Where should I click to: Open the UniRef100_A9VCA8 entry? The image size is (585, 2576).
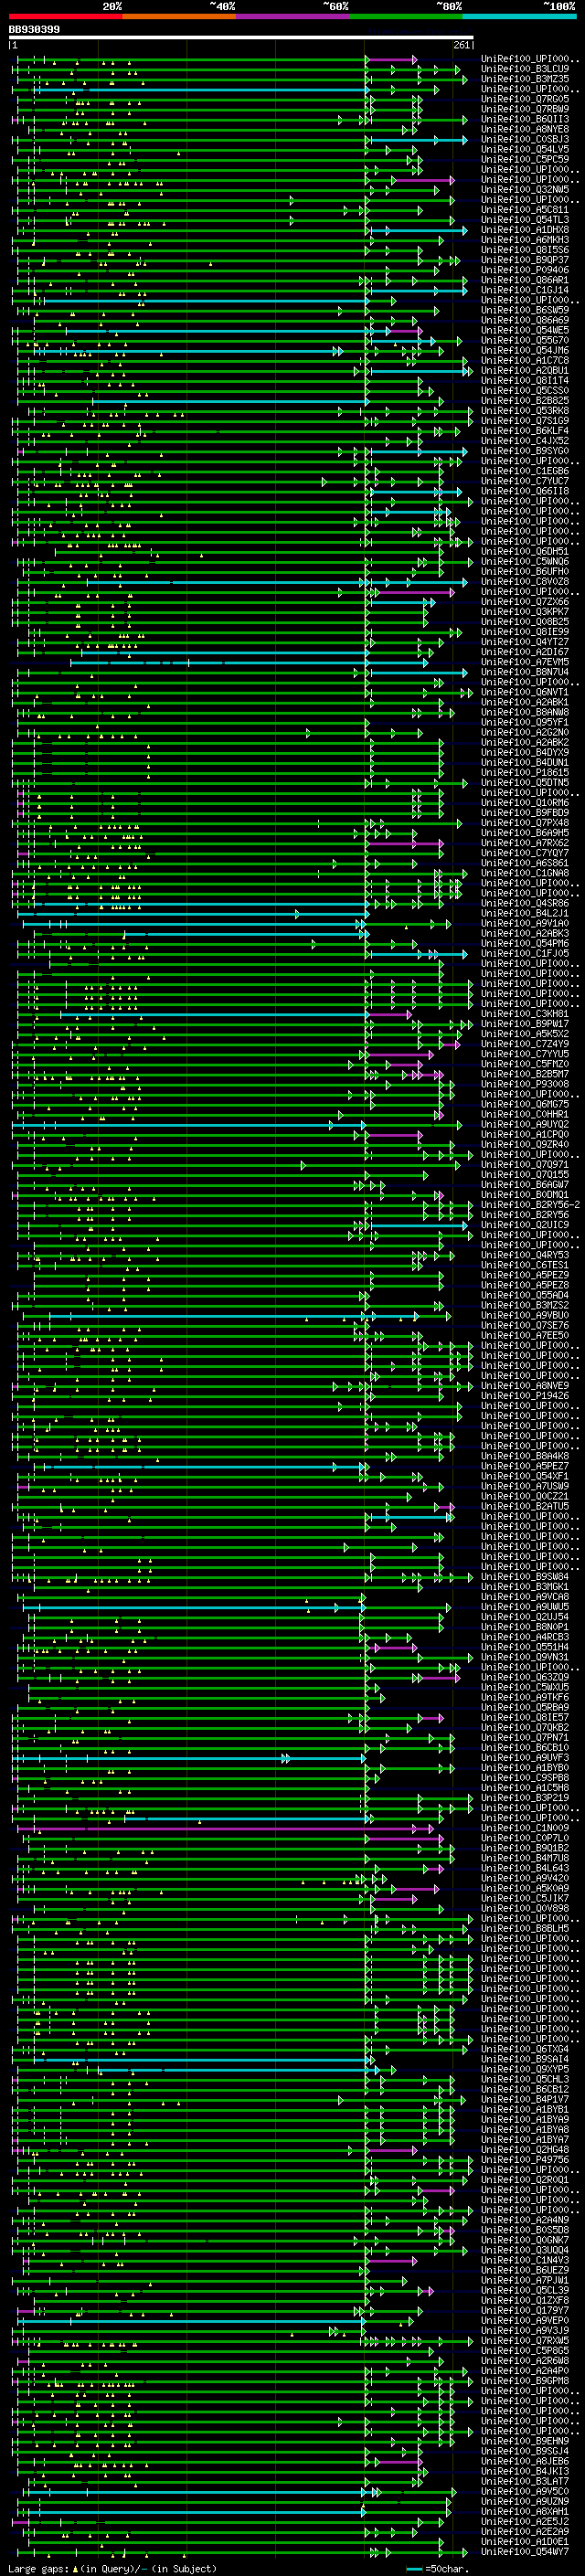(x=524, y=1596)
